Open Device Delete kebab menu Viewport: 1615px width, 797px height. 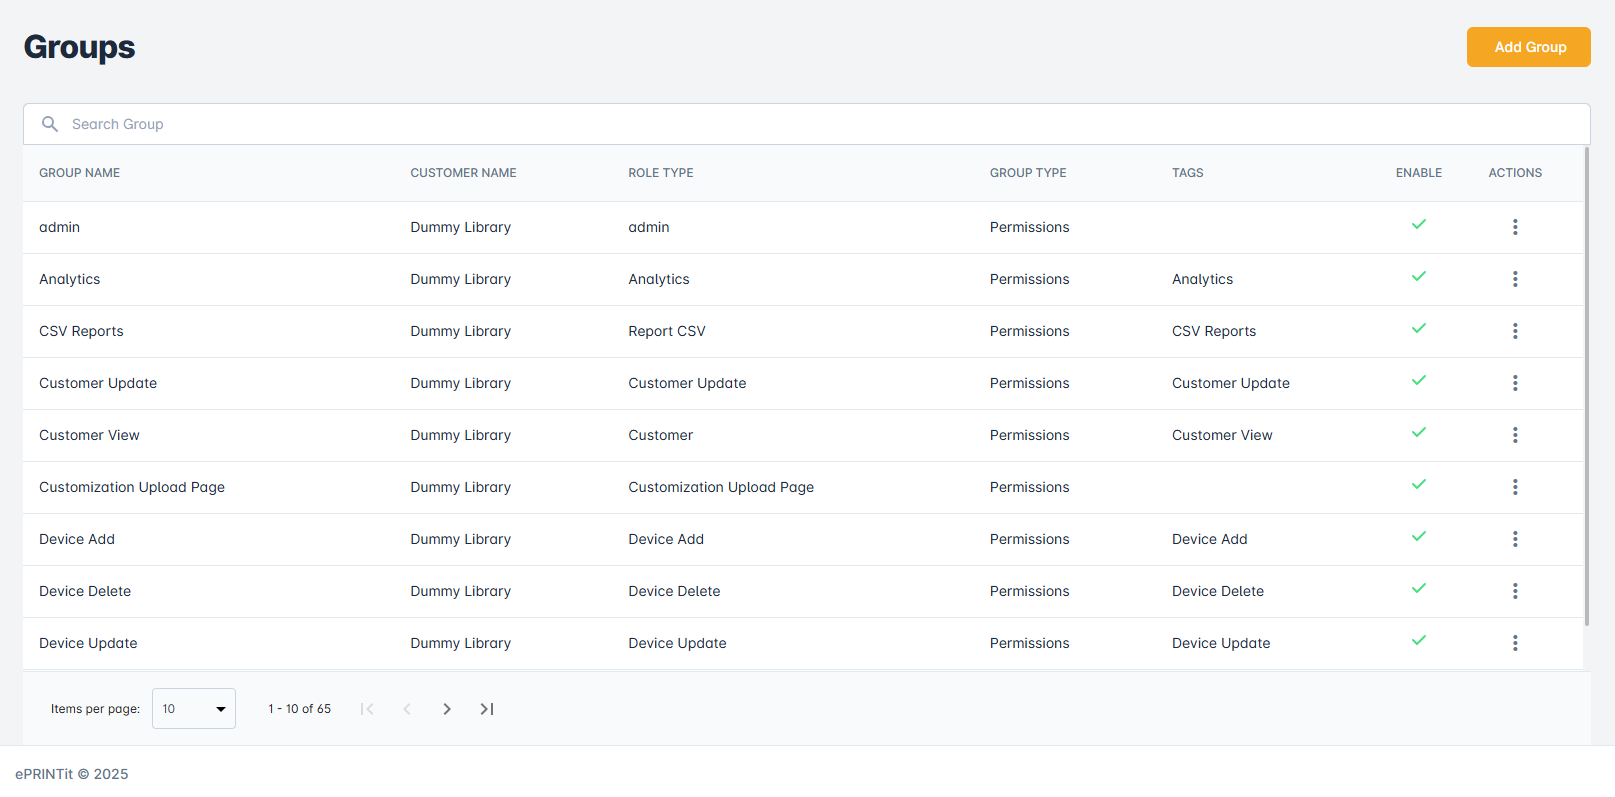pos(1515,591)
